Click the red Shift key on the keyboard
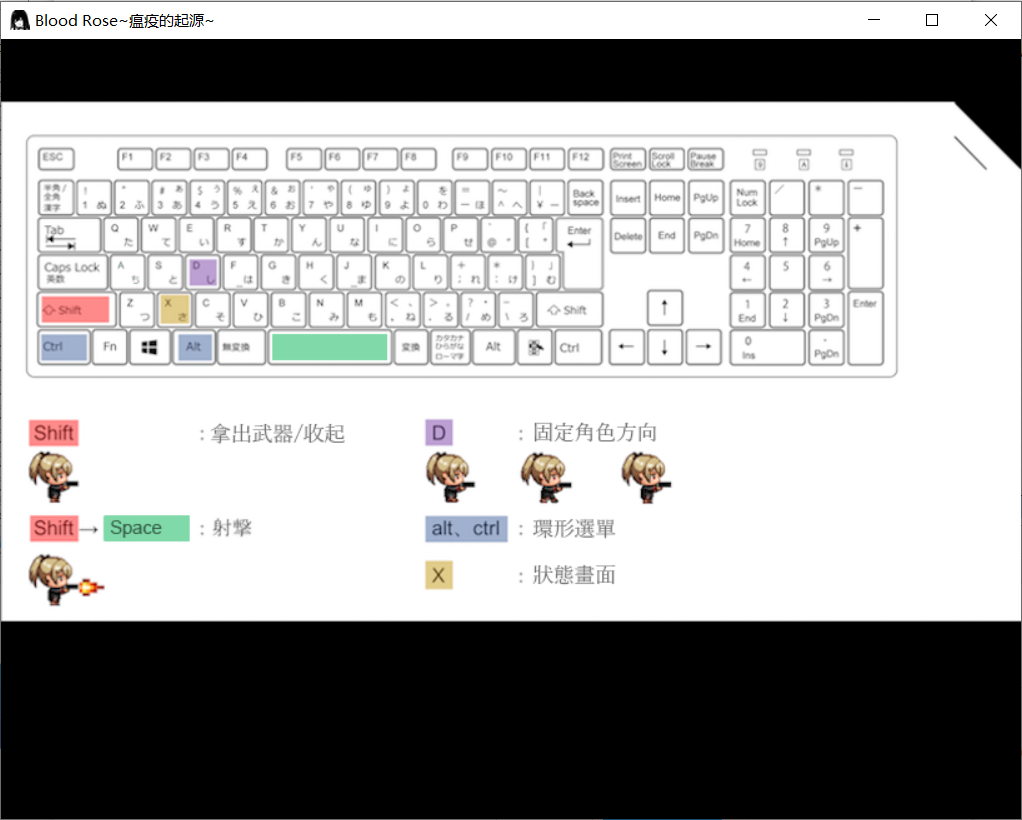The width and height of the screenshot is (1022, 820). coord(76,310)
